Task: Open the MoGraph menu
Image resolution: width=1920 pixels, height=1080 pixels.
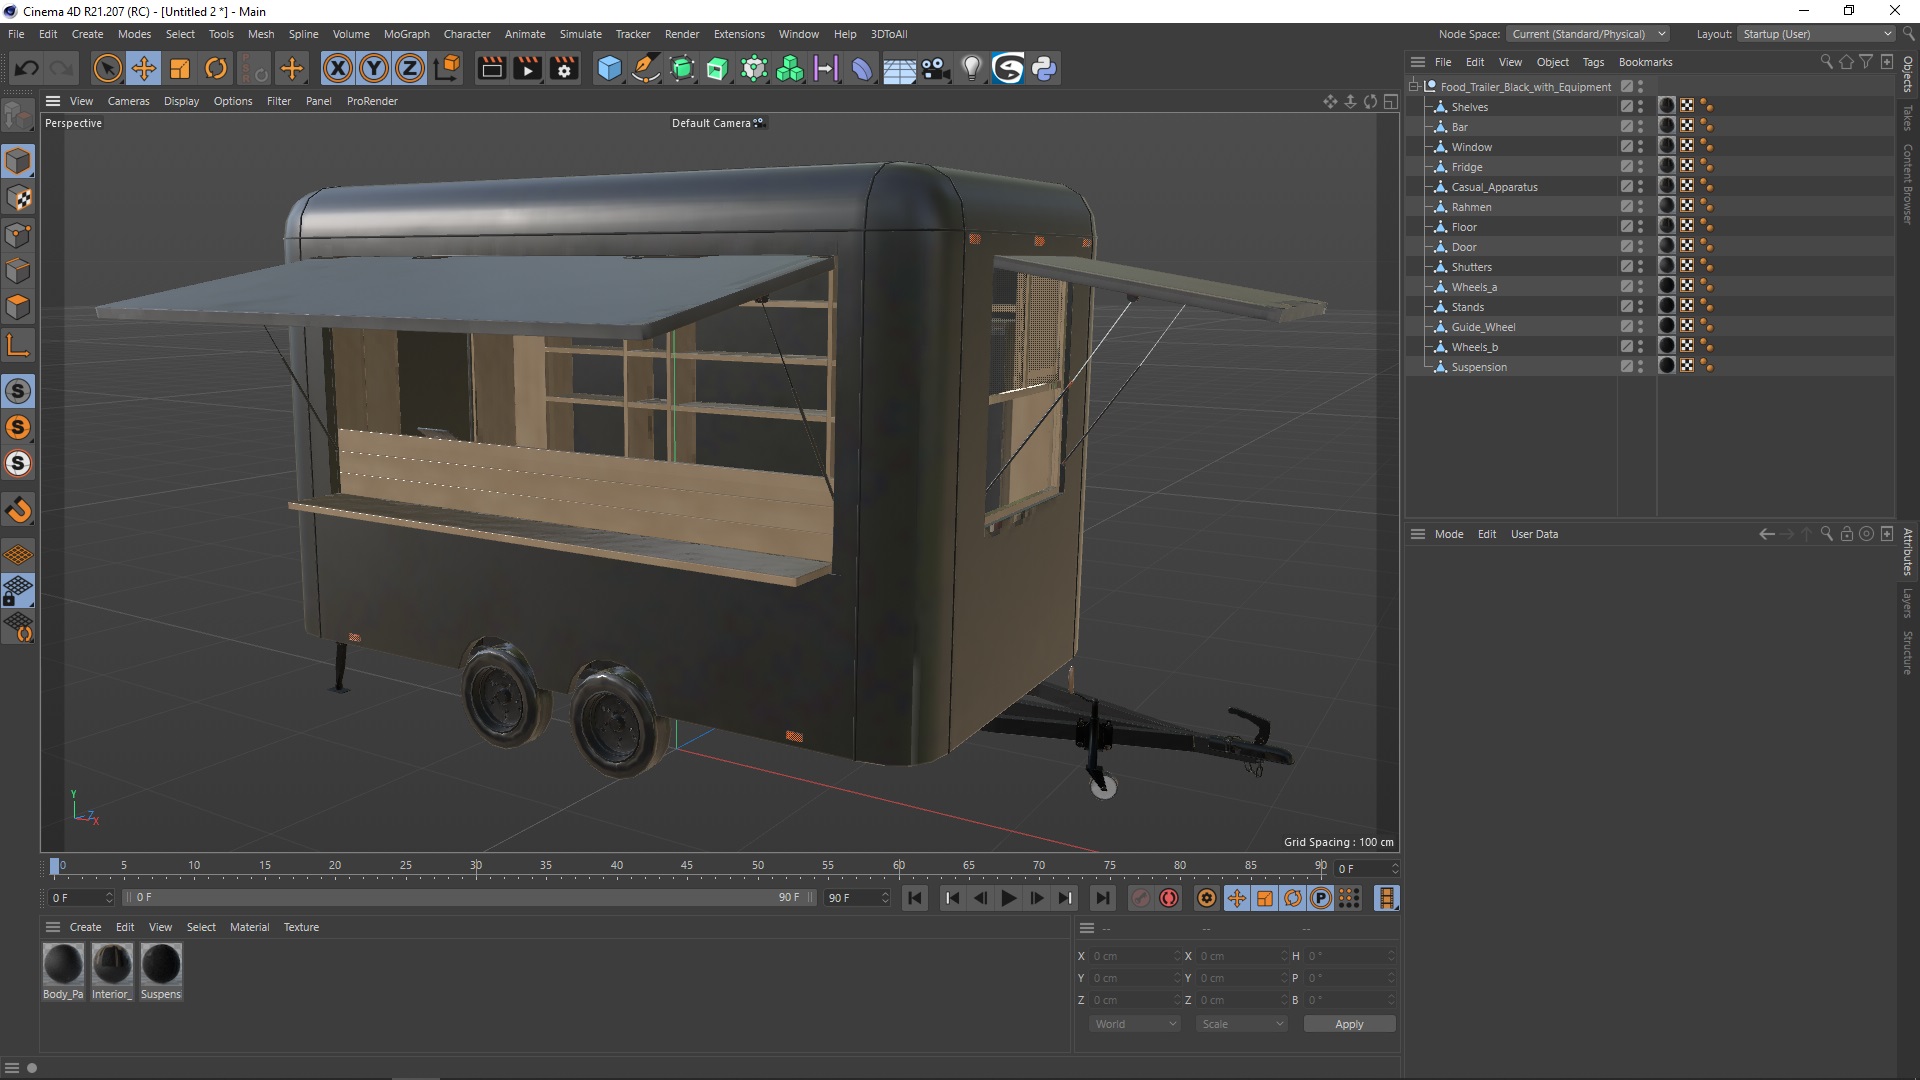Action: pos(406,34)
